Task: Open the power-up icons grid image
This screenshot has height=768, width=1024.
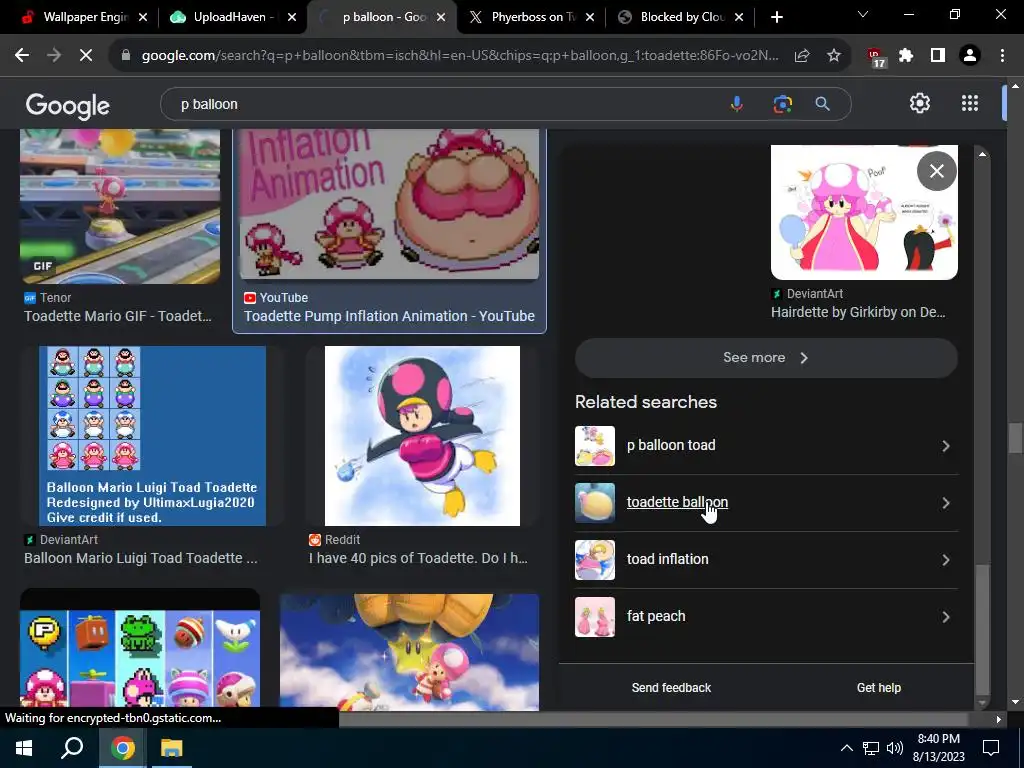Action: click(140, 650)
